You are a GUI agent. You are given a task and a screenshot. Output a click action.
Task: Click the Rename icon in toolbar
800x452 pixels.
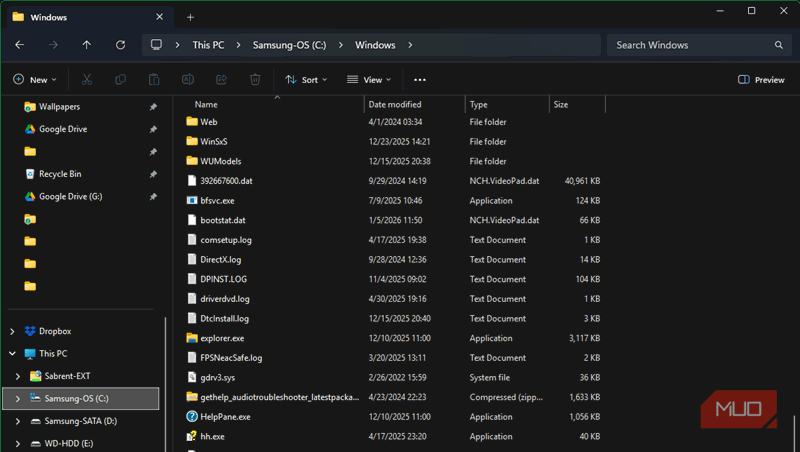(188, 80)
